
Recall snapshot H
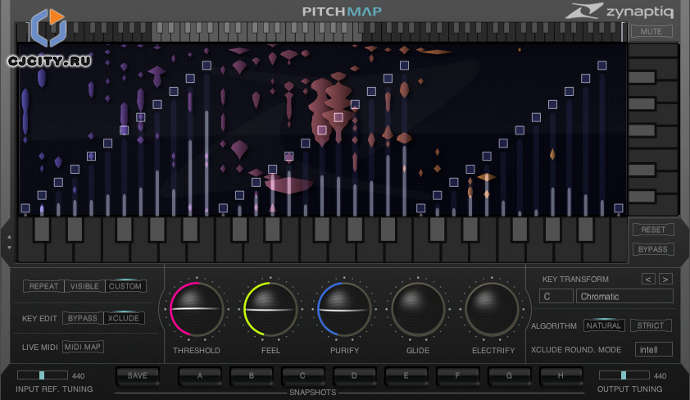tap(561, 376)
